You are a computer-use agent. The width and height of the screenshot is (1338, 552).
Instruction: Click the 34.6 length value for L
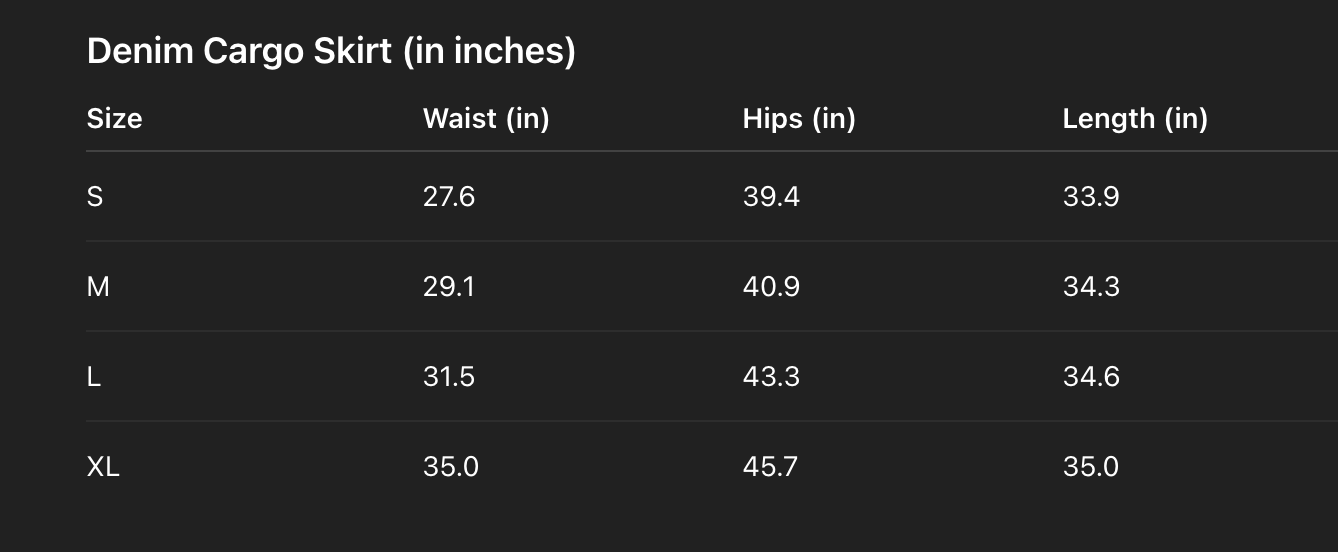pyautogui.click(x=1091, y=377)
